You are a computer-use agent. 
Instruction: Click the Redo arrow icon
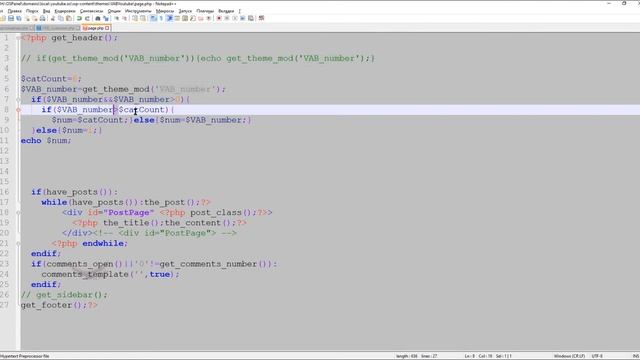click(87, 18)
